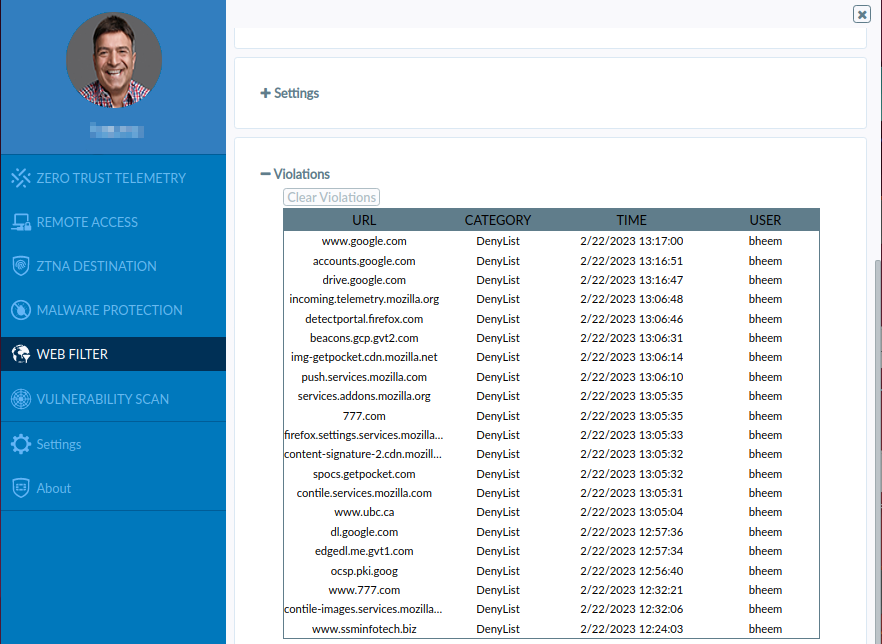Click the About icon in sidebar

pos(21,488)
